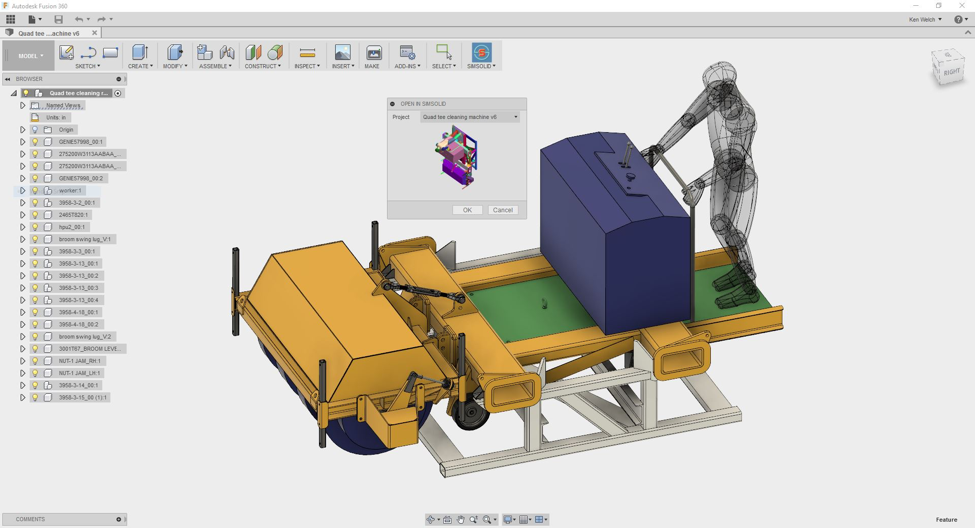Click the Insert image icon

pos(342,53)
